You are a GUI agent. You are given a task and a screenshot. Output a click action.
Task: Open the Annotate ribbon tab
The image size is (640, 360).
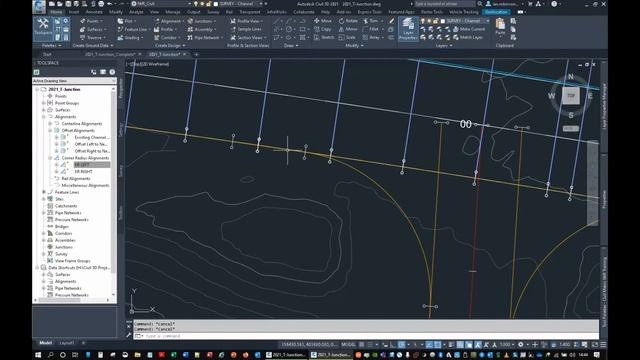coord(94,12)
